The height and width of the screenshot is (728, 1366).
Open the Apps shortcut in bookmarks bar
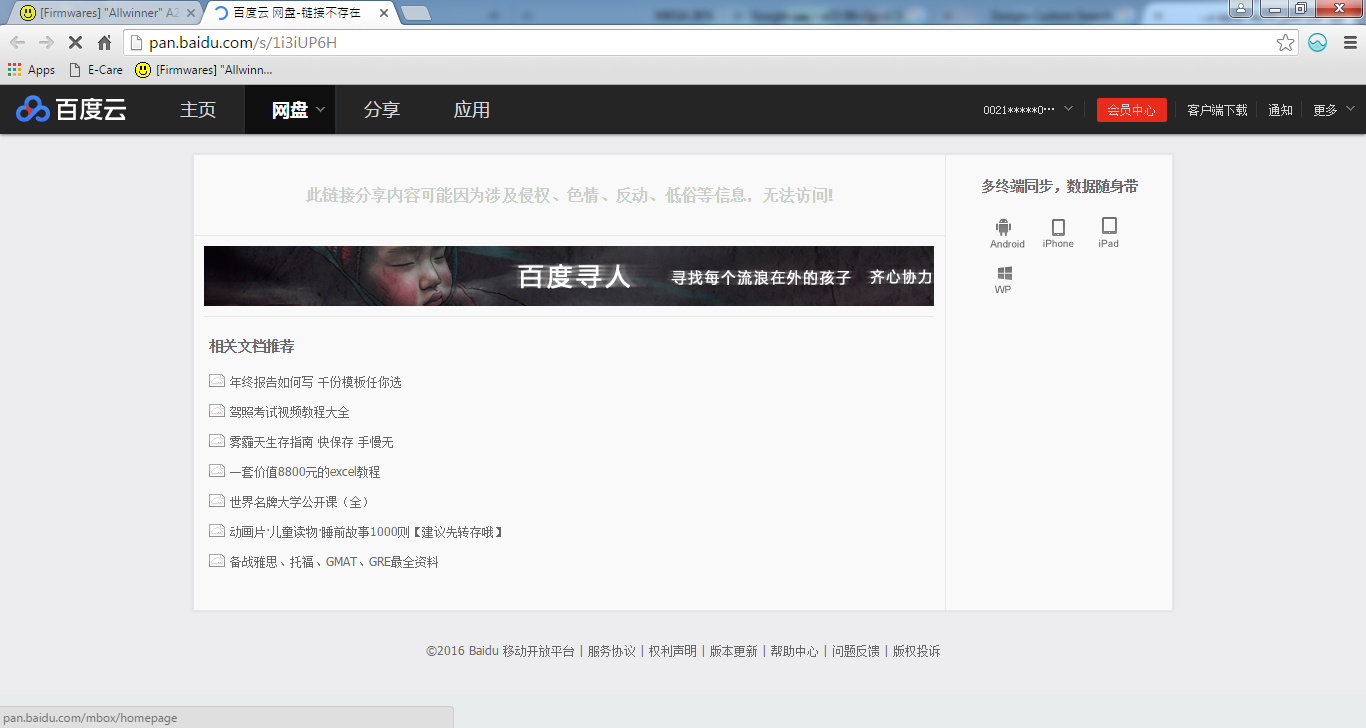(31, 70)
